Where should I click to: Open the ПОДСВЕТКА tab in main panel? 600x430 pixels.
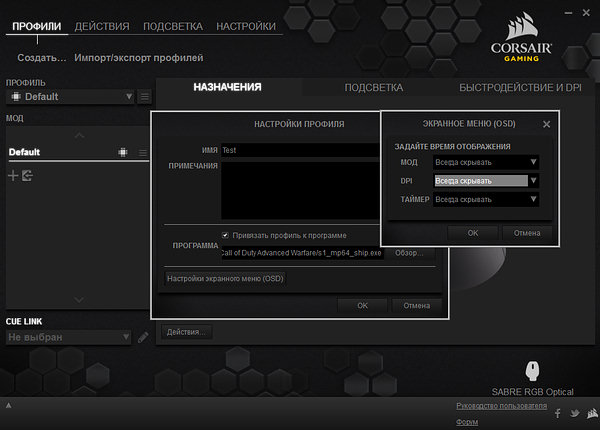coord(373,88)
